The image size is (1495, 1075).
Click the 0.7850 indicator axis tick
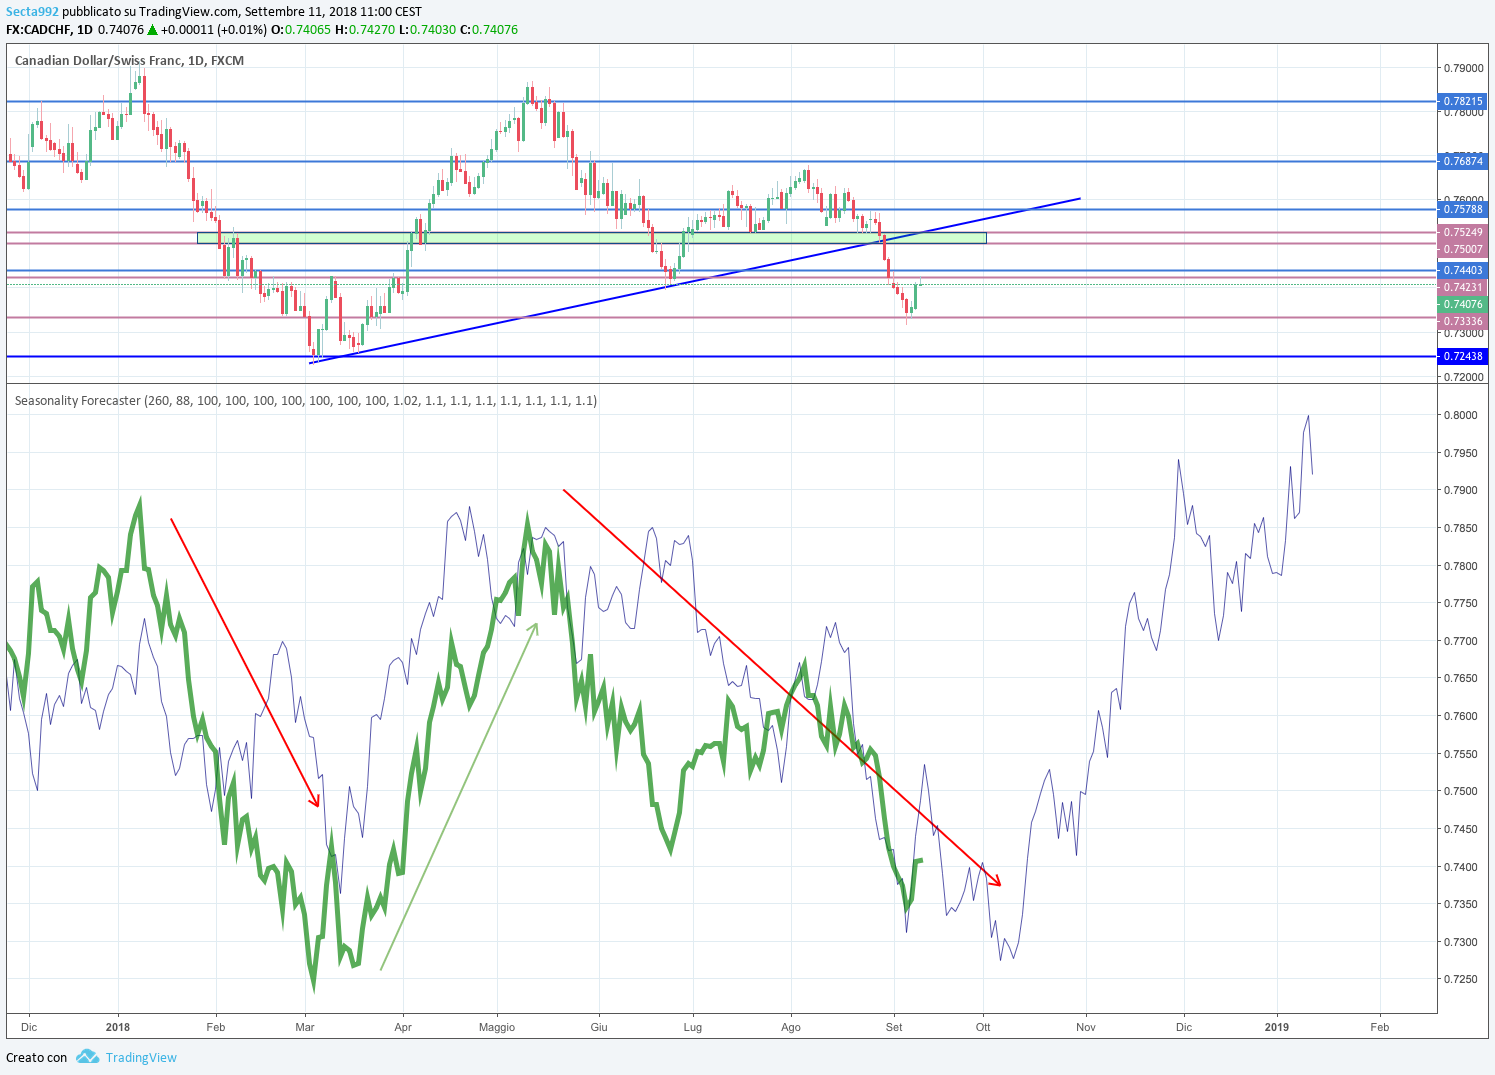[x=1463, y=528]
